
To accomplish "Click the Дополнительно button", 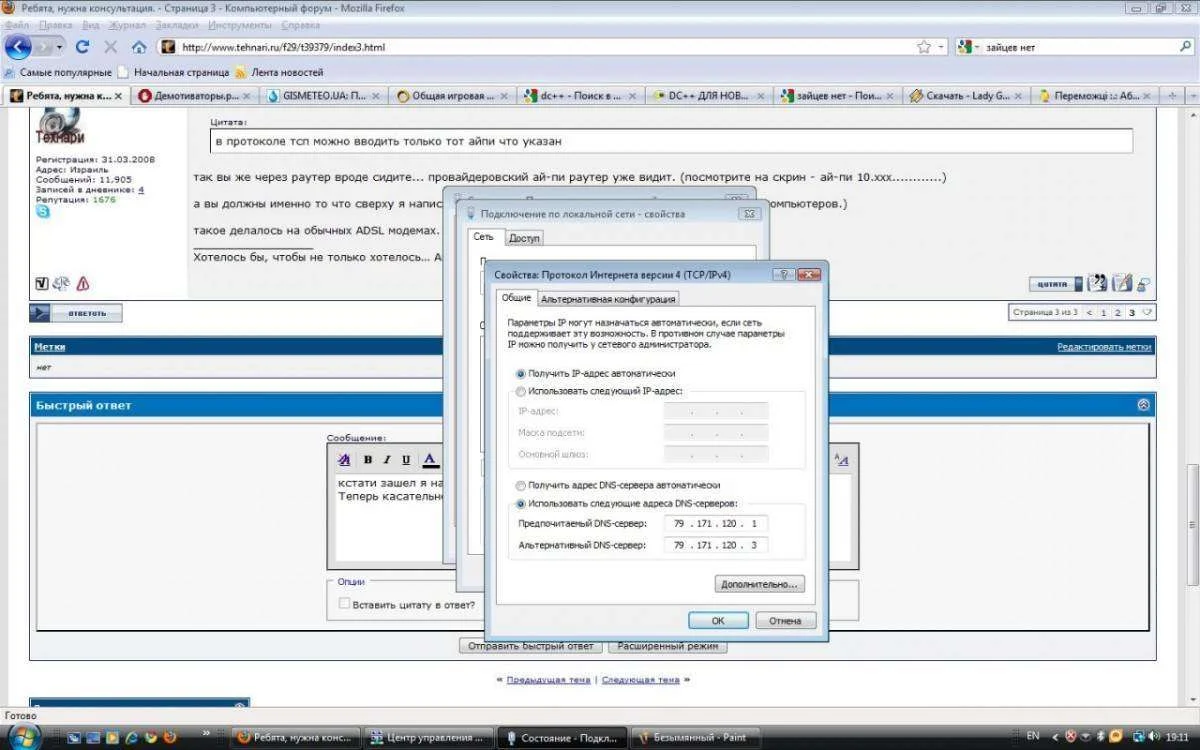I will (759, 584).
